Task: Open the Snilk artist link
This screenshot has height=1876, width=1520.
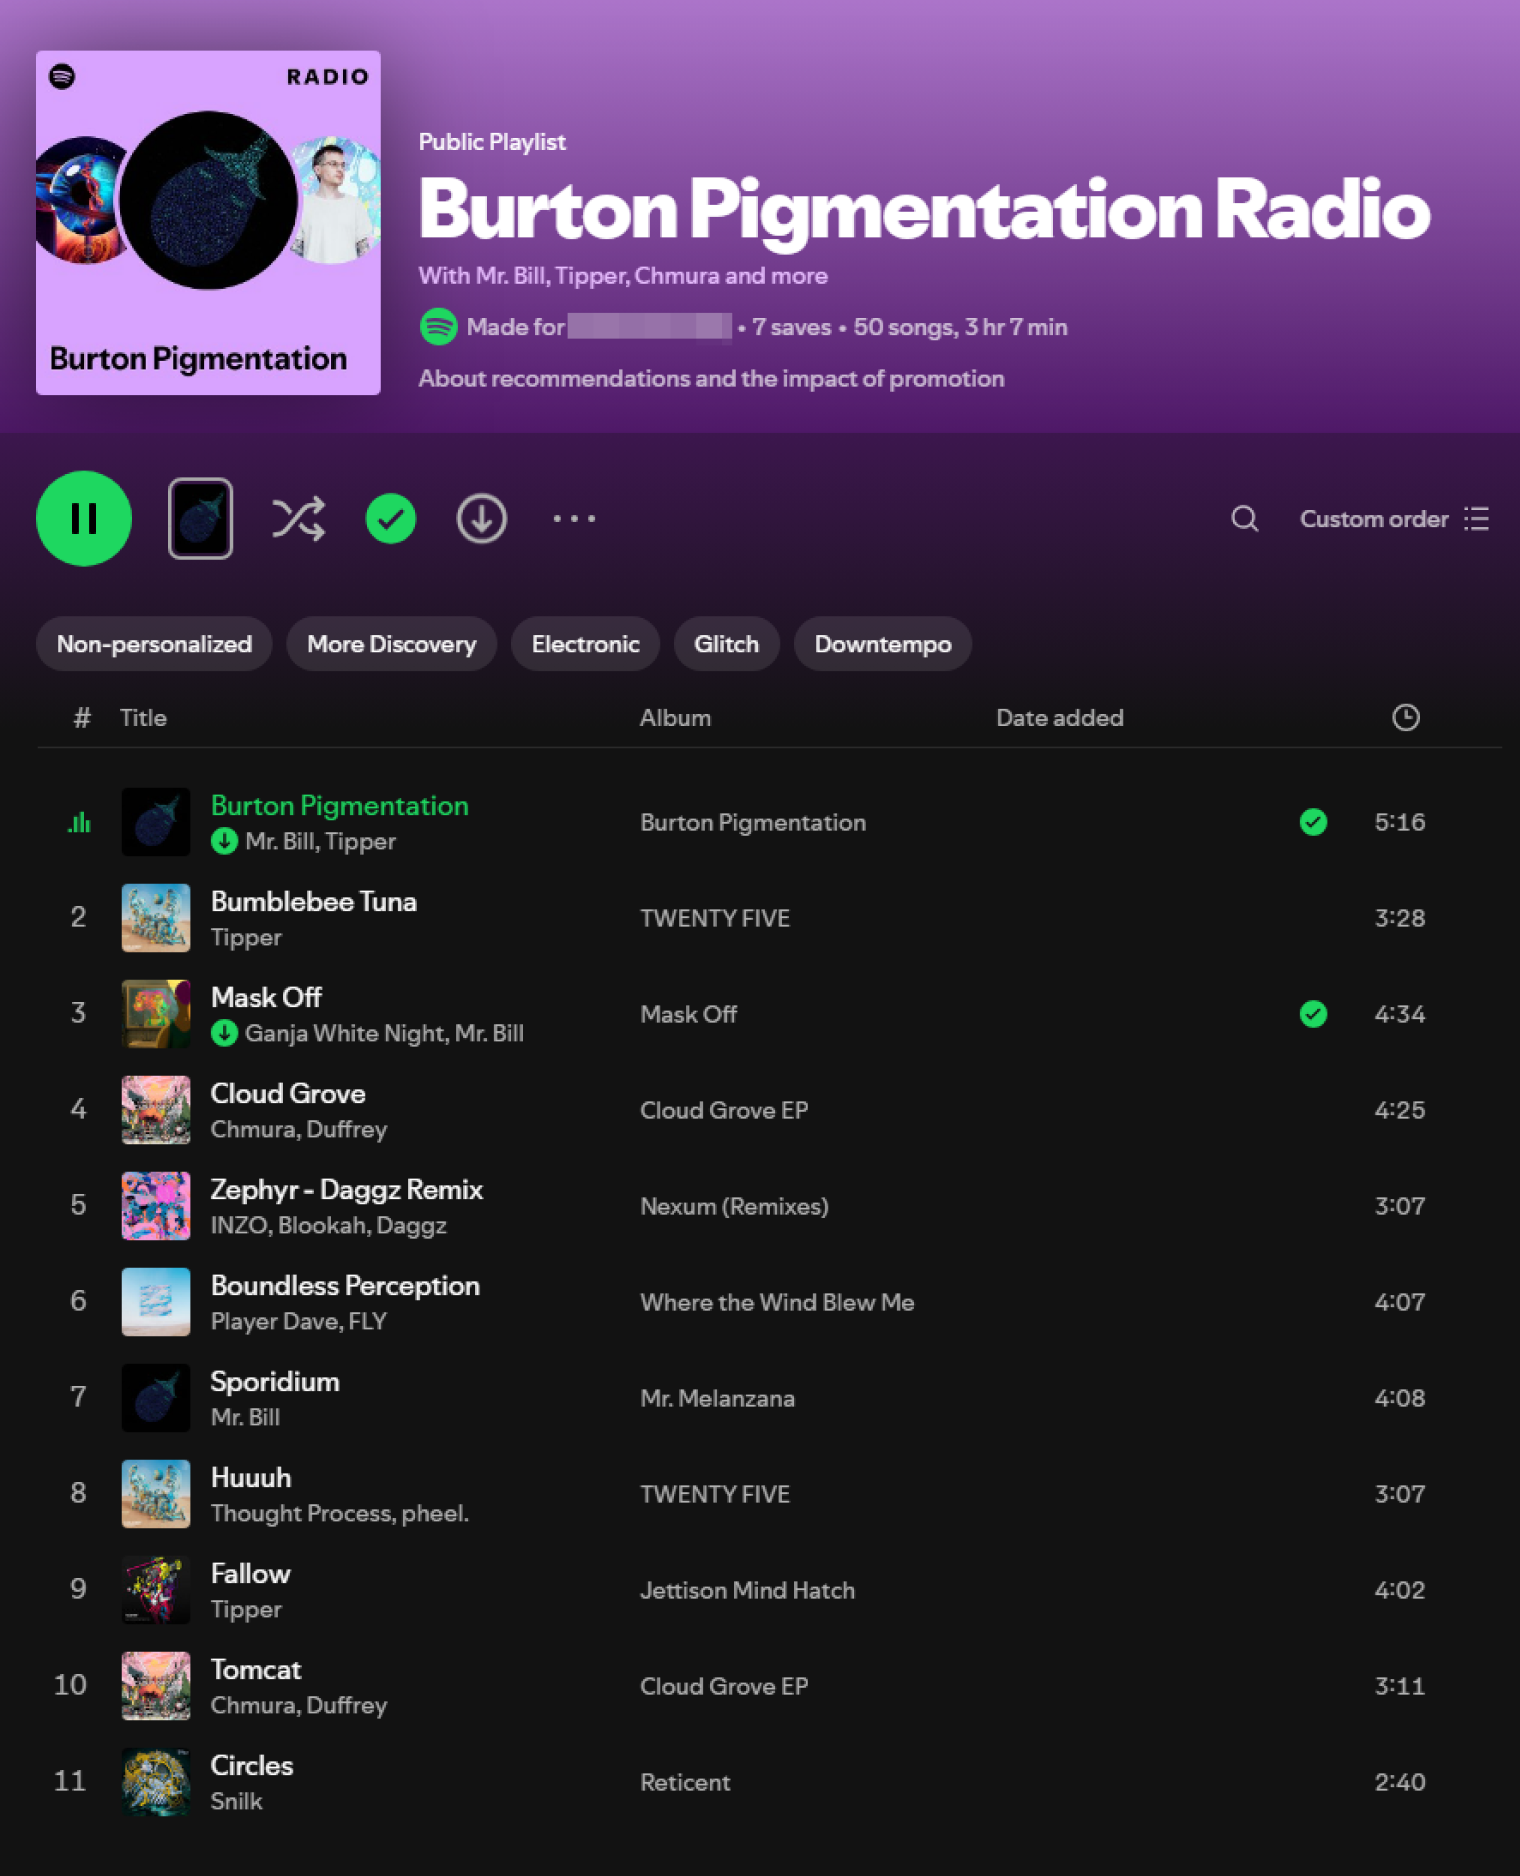Action: 236,1801
